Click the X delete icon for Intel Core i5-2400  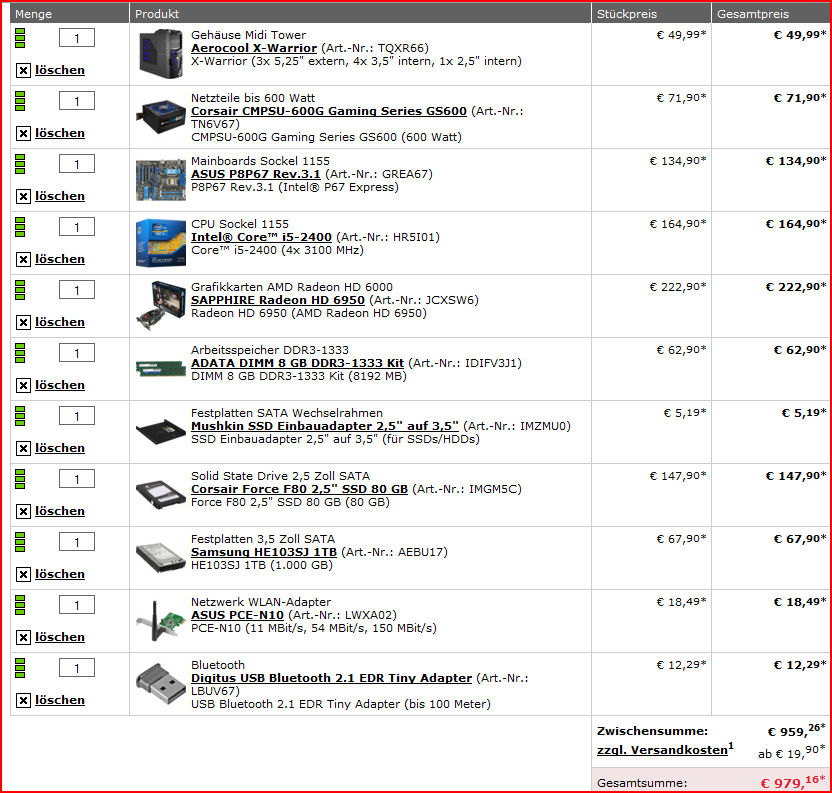(23, 259)
